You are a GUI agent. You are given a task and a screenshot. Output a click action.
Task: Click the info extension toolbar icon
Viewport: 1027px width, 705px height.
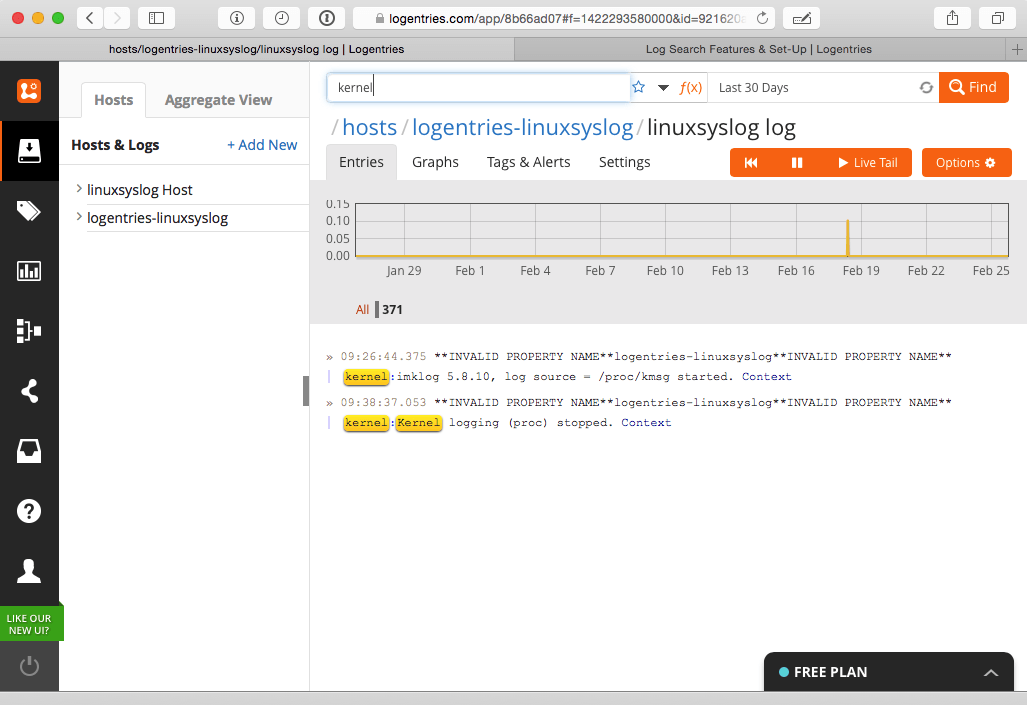pyautogui.click(x=236, y=18)
